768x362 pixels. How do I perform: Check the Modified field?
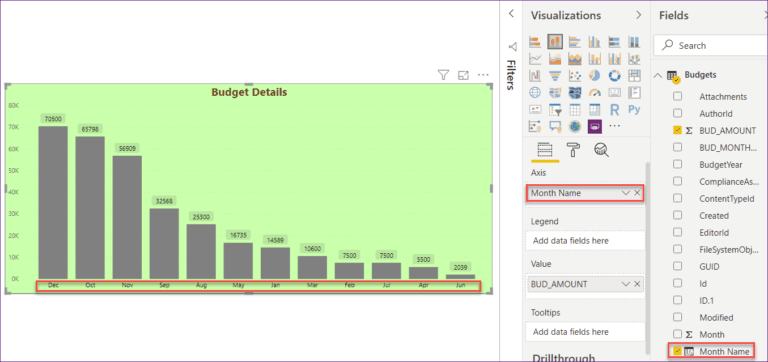[x=677, y=317]
